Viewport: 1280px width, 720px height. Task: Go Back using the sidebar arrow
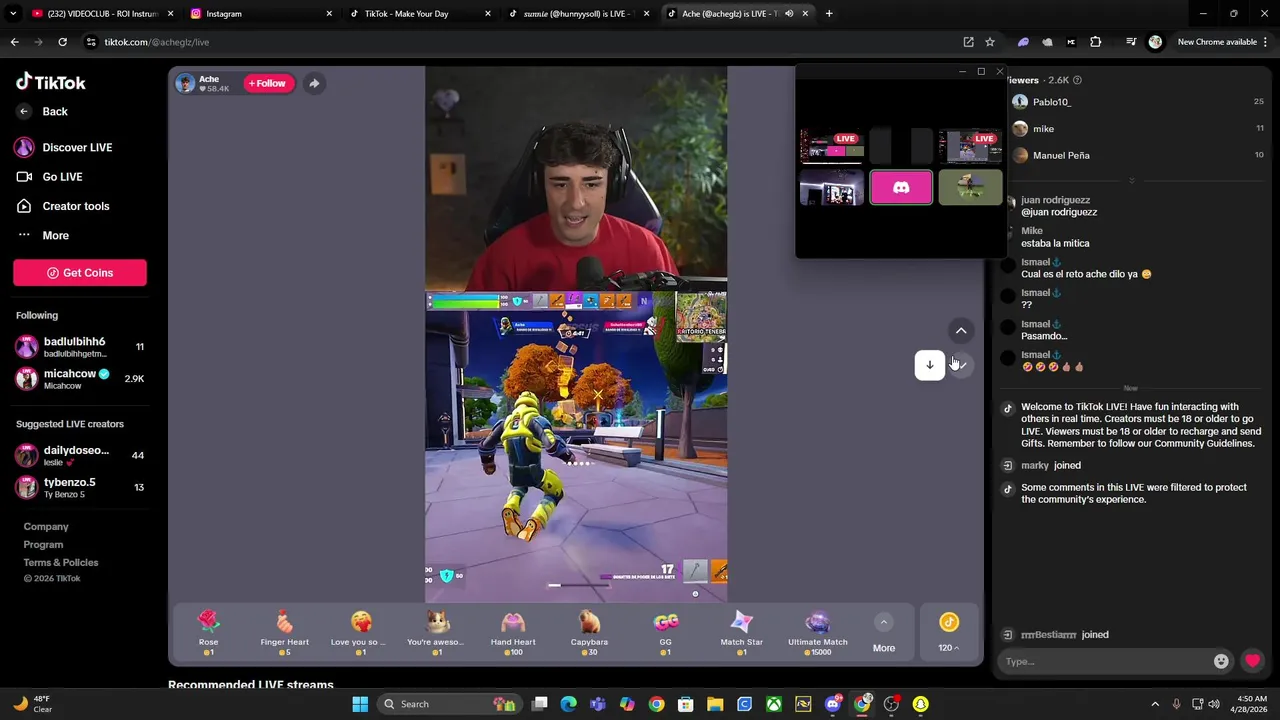click(x=24, y=111)
